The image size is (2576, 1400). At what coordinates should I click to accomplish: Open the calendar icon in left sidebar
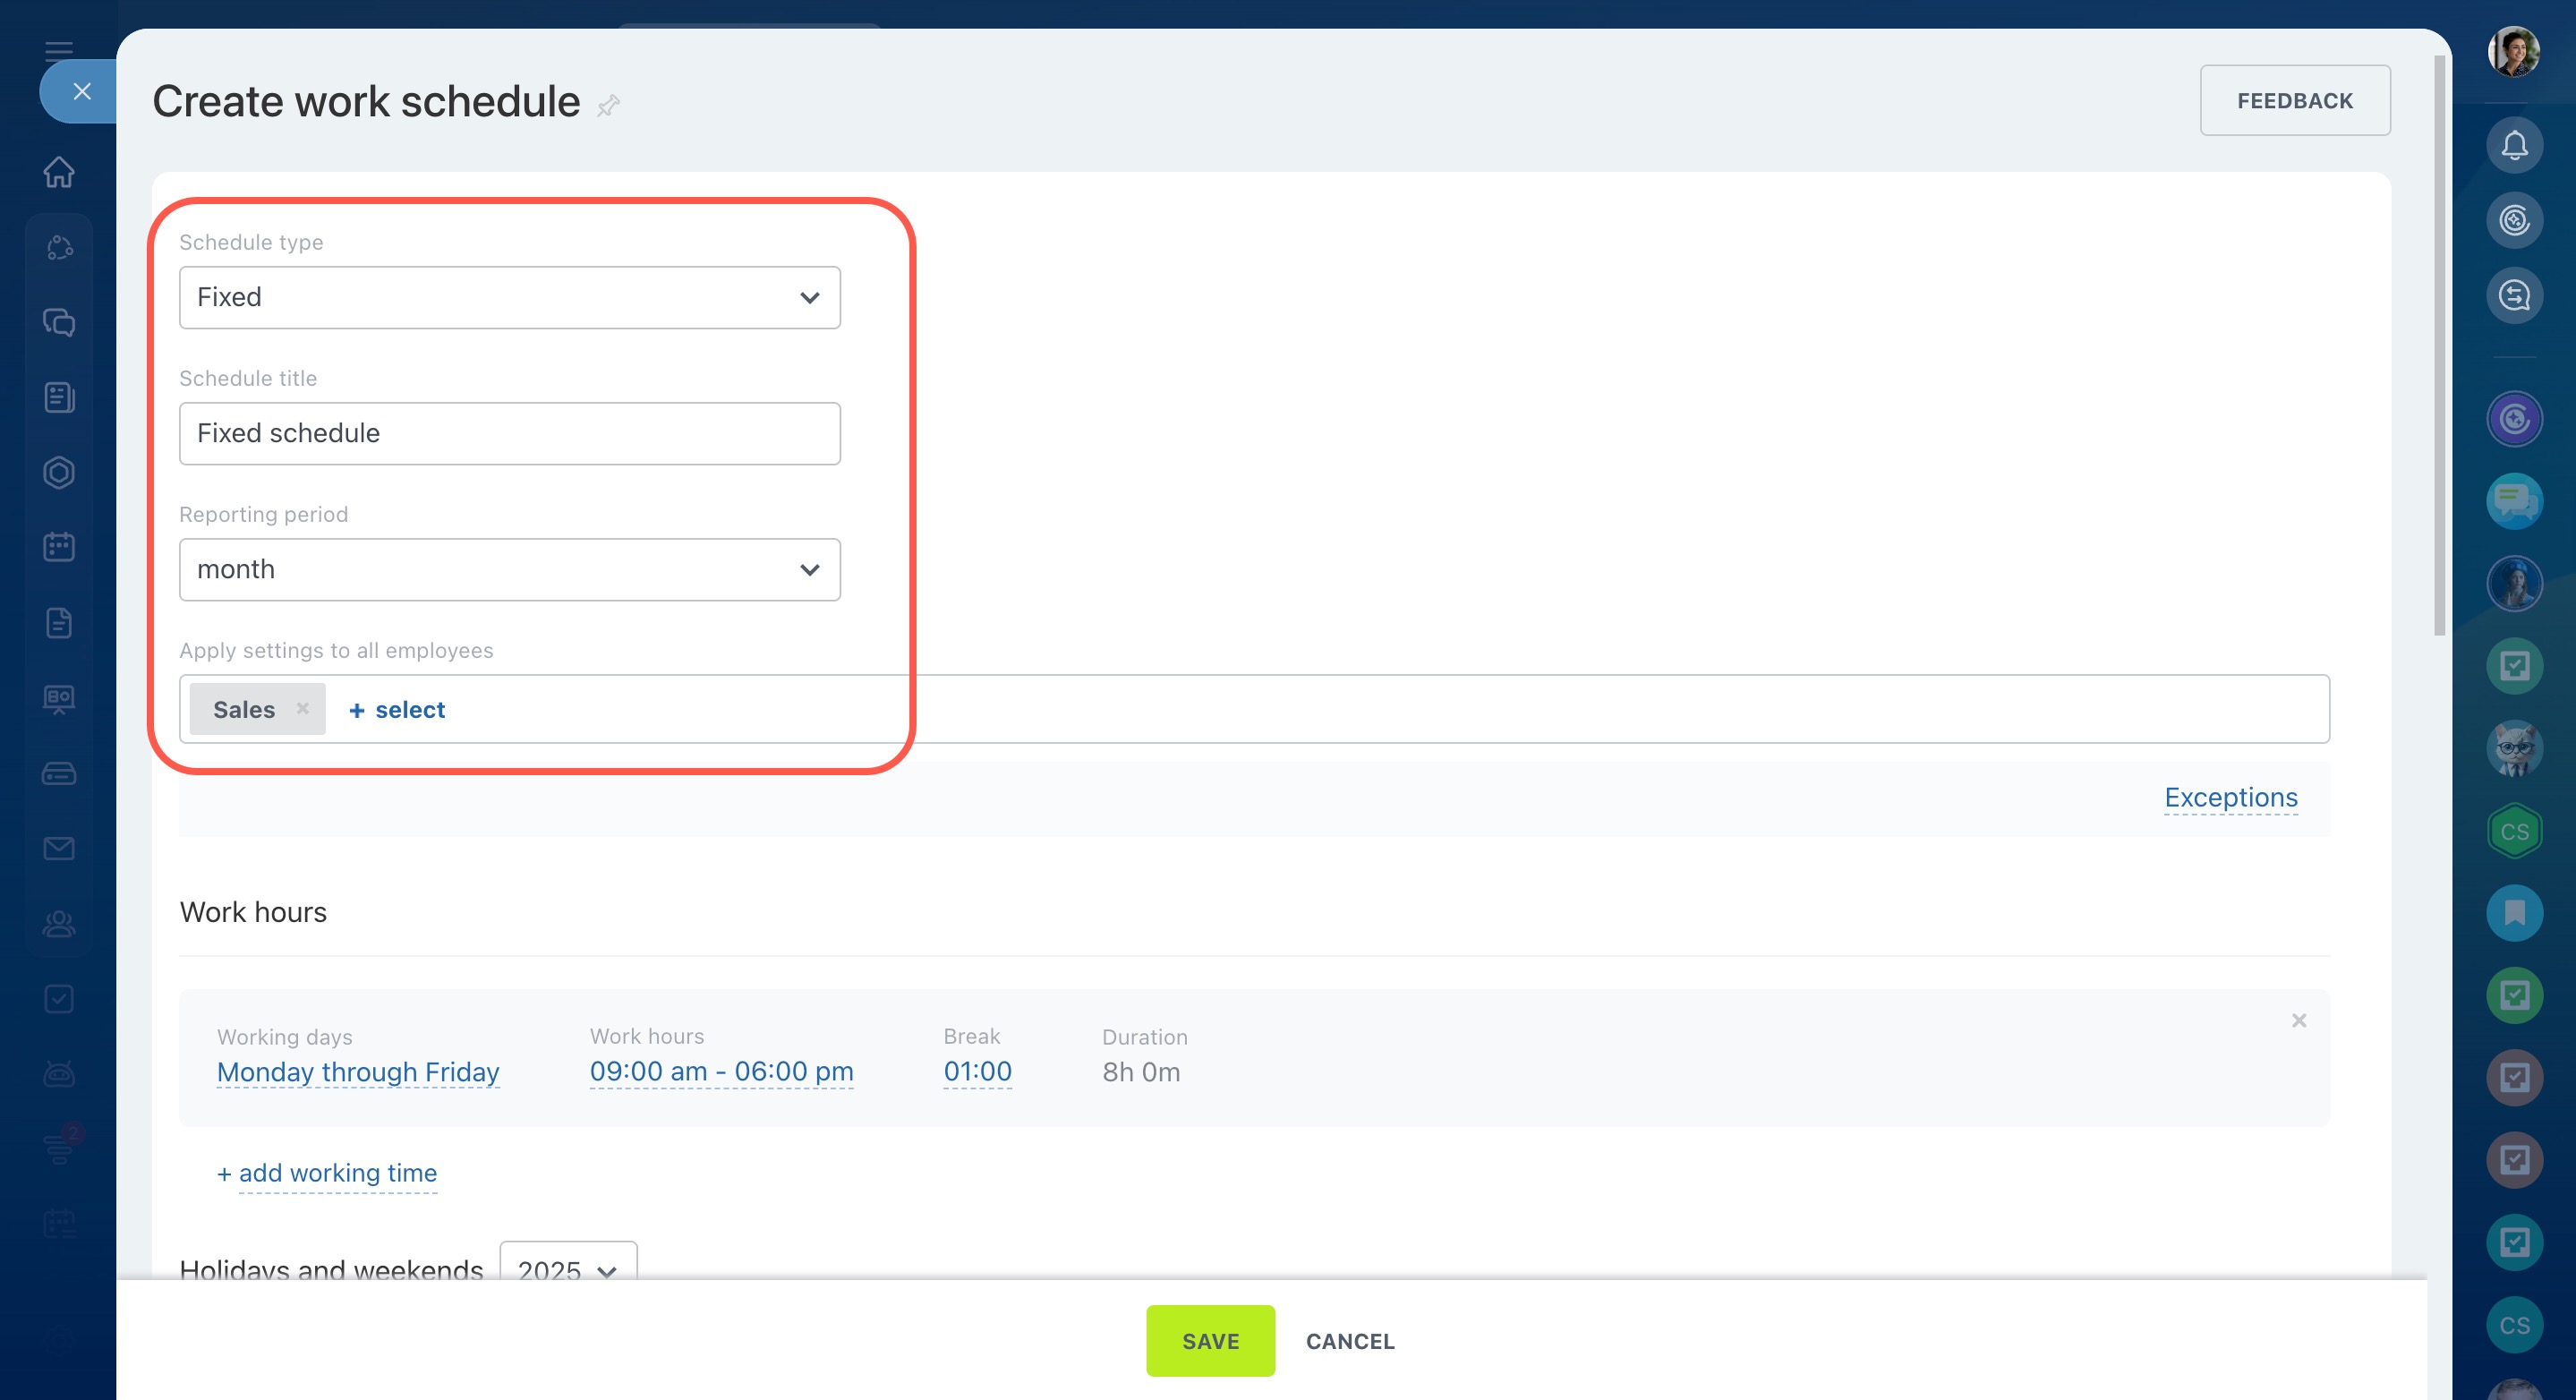click(59, 547)
